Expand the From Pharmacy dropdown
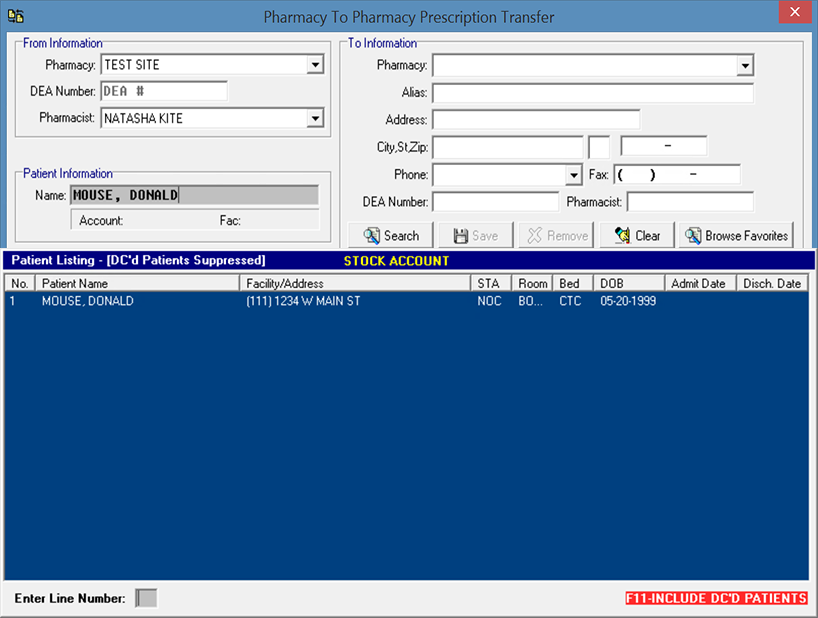 click(315, 65)
